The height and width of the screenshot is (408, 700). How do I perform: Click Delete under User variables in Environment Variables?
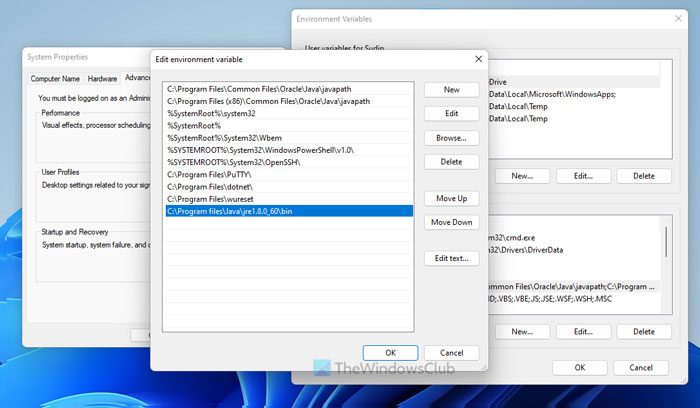coord(644,176)
